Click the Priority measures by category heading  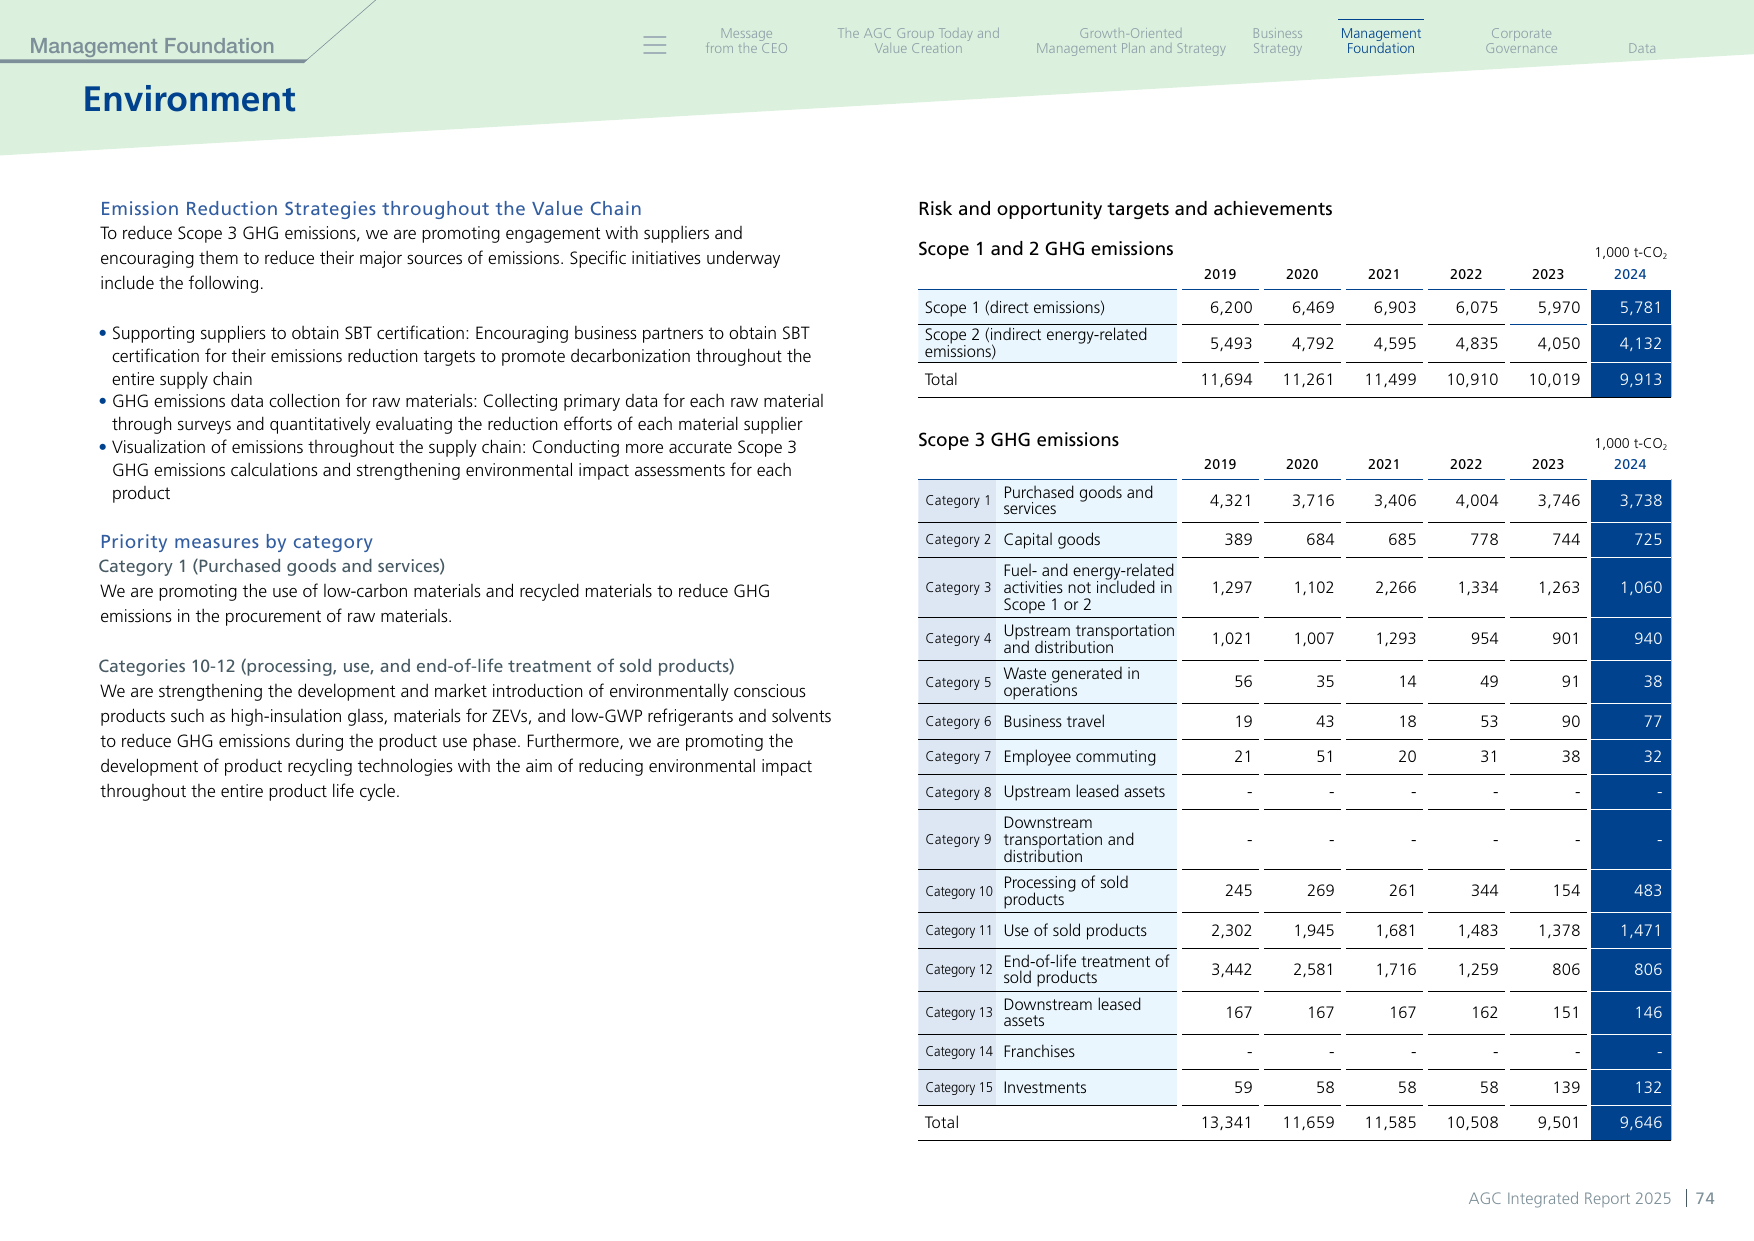(x=236, y=541)
